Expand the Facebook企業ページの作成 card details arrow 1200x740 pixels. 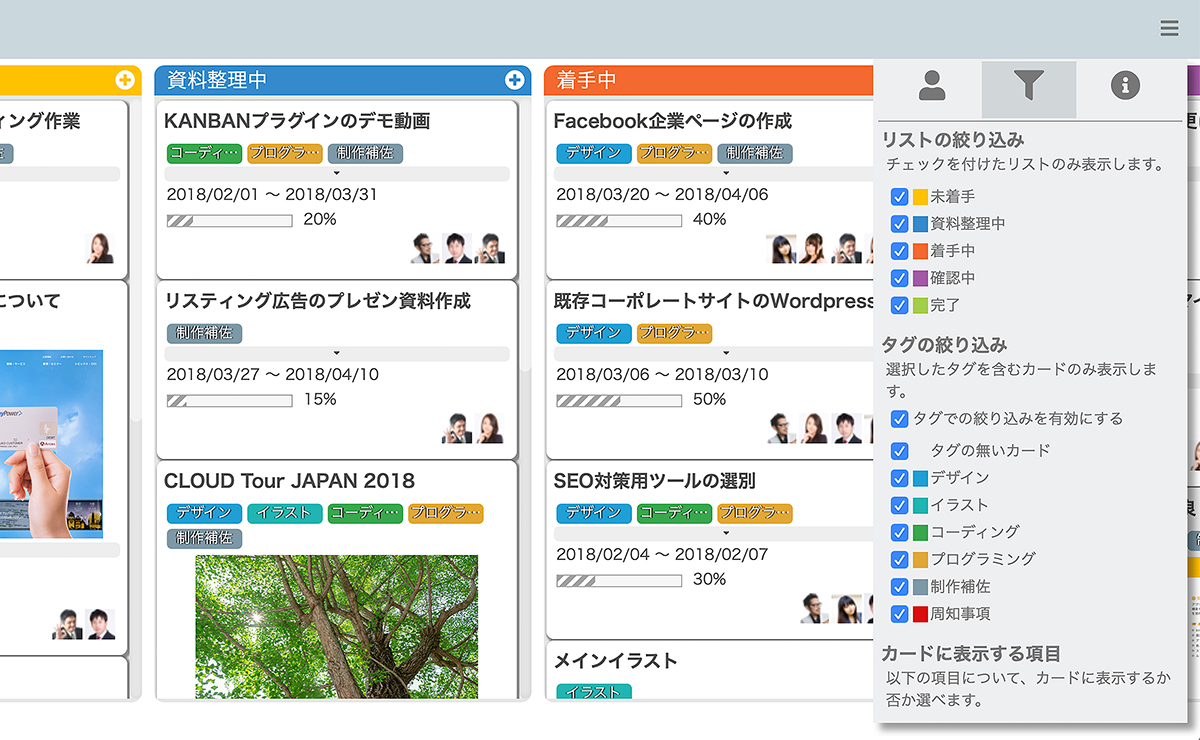726,174
